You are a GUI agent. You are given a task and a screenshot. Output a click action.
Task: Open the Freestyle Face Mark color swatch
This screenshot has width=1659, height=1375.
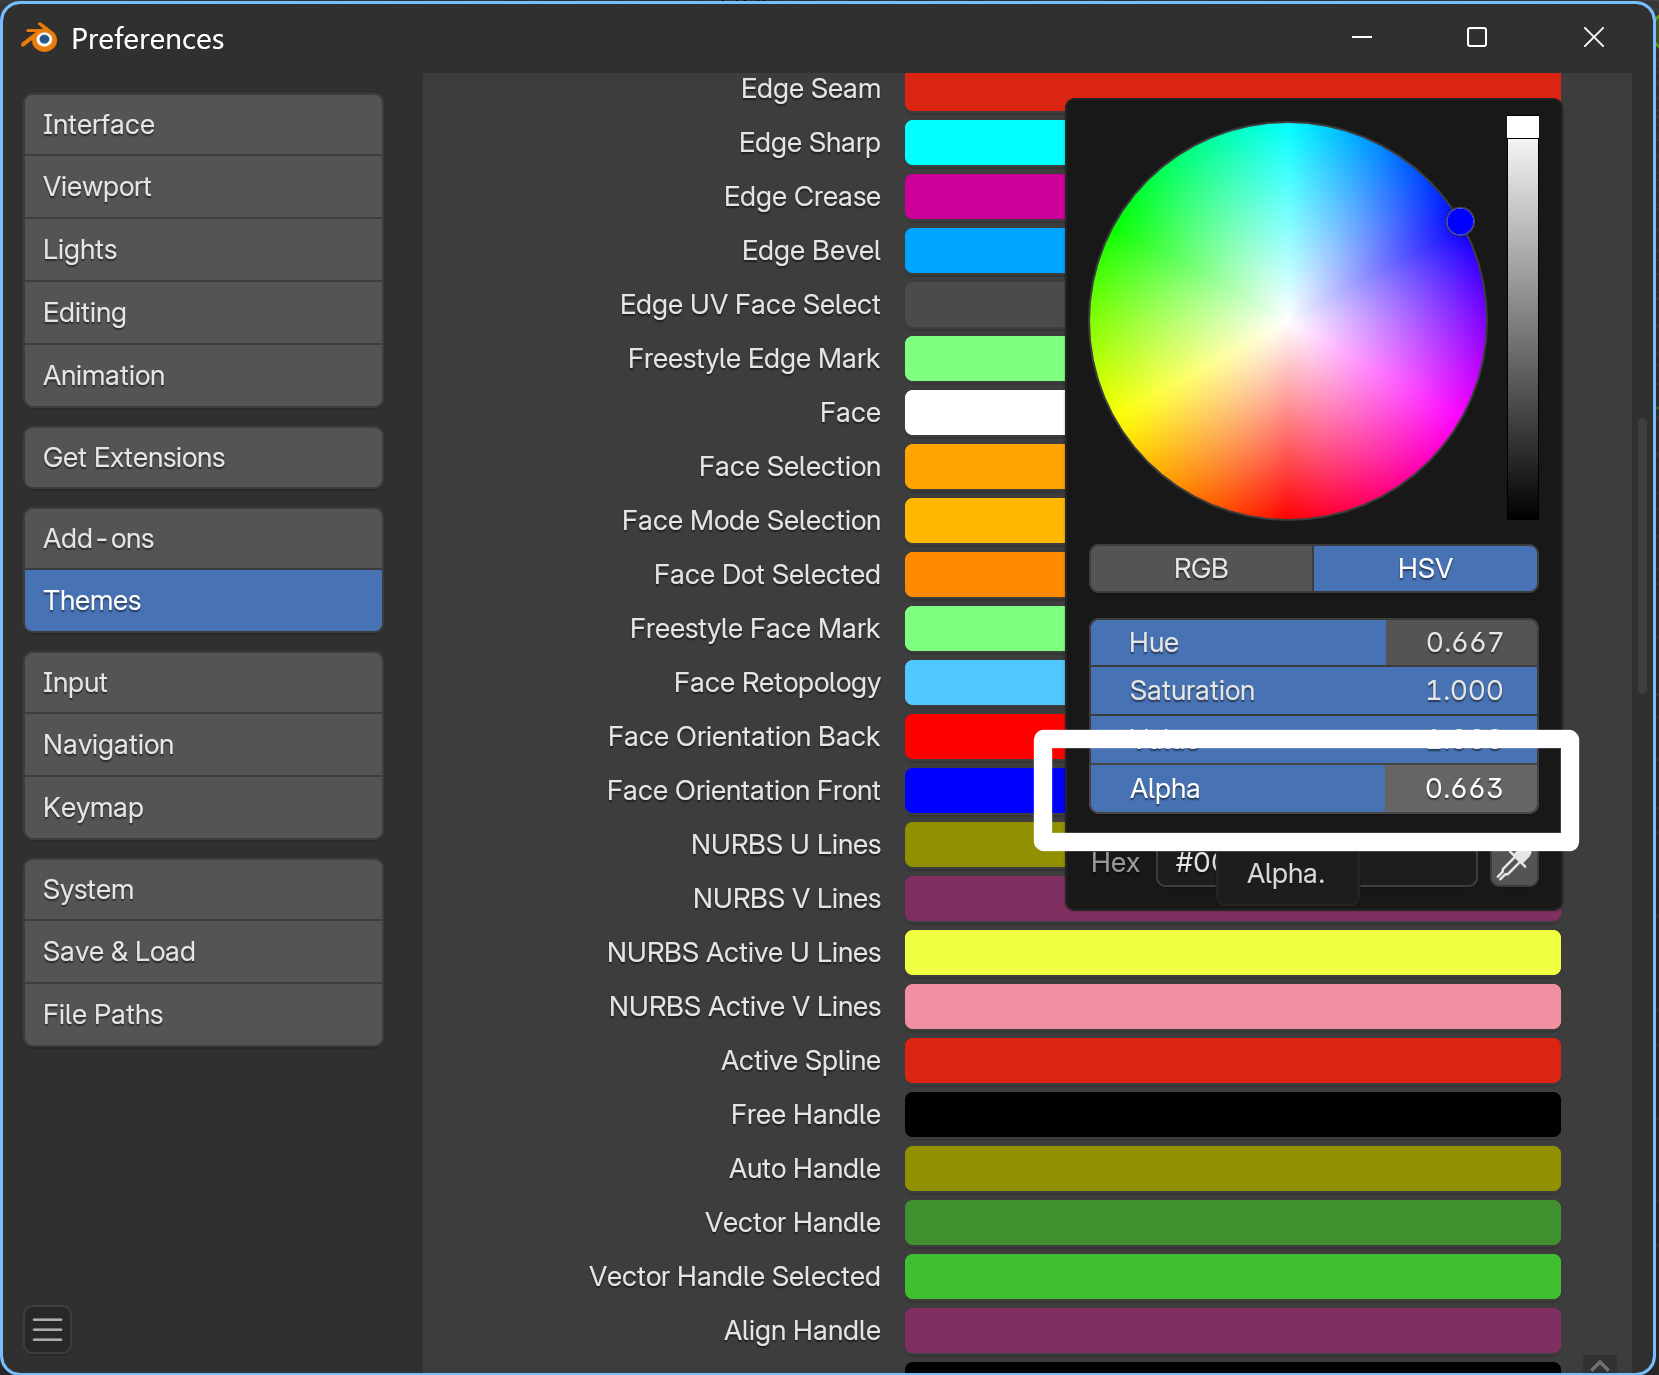point(985,628)
